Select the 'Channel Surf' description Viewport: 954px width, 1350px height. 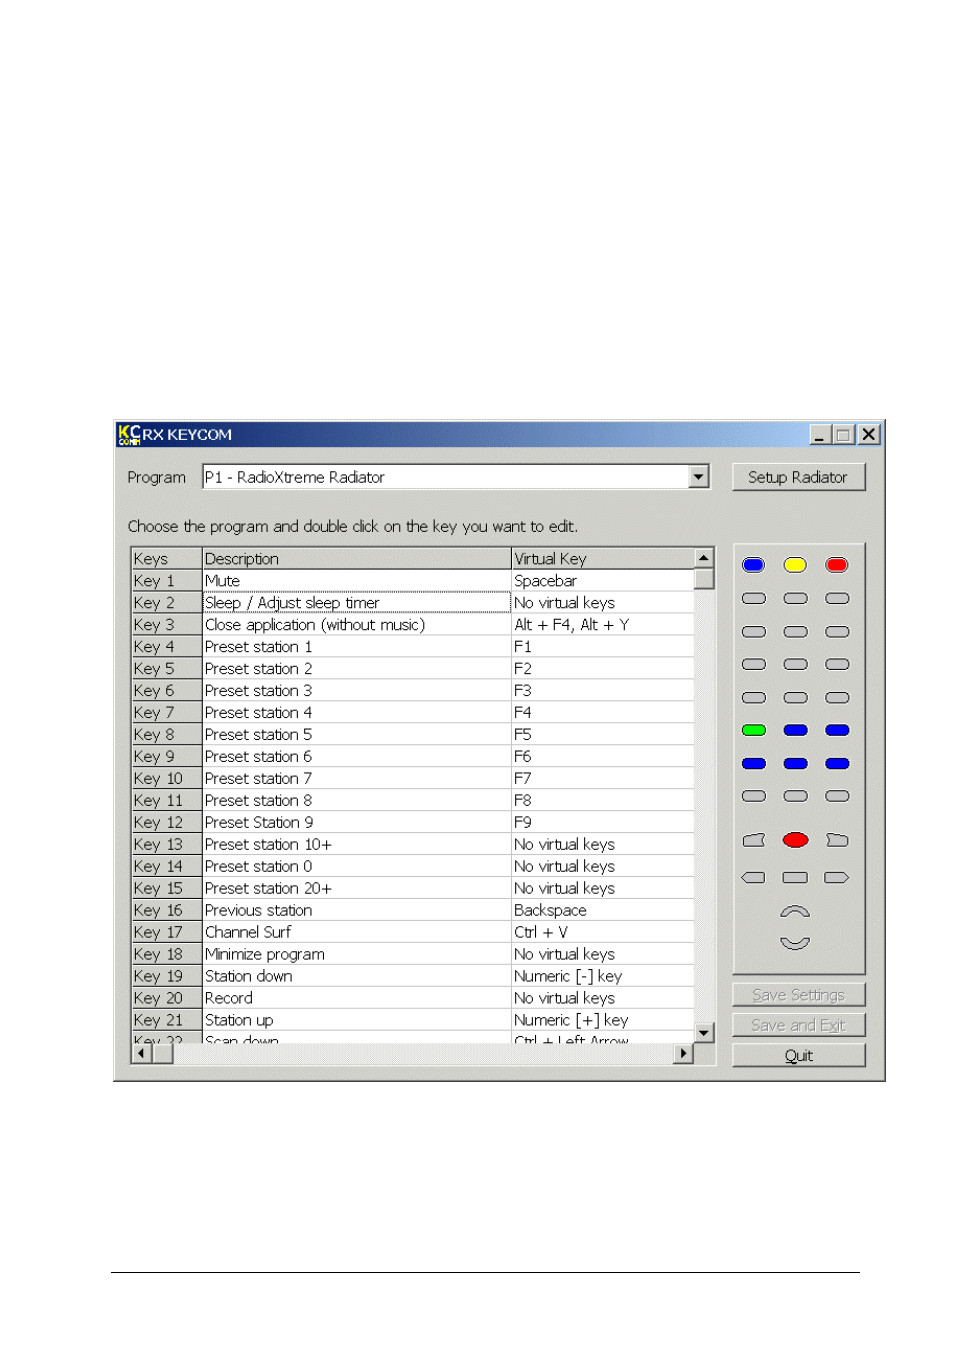coord(356,933)
